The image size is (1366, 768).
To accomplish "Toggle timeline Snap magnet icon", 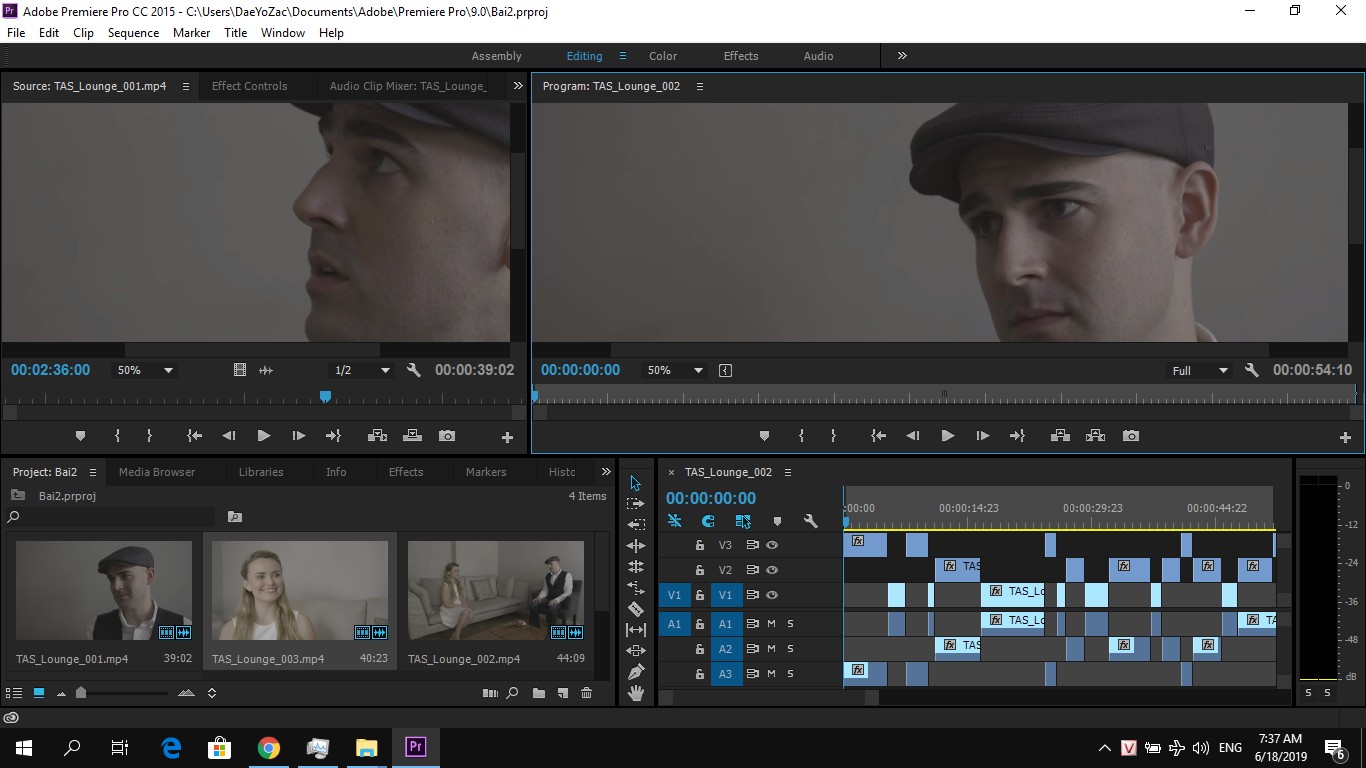I will [708, 521].
